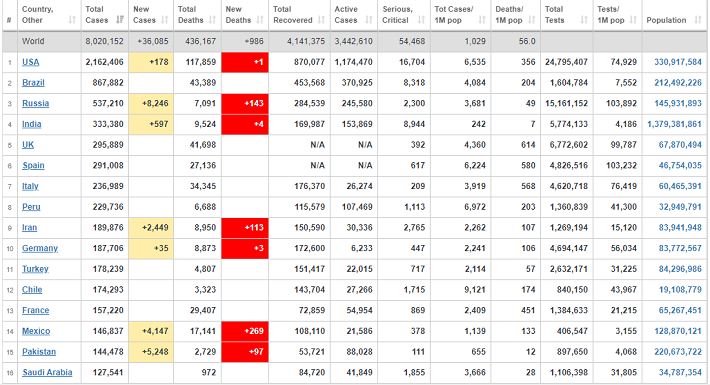The width and height of the screenshot is (710, 385).
Task: Open Brazil population link 212,492,226
Action: point(678,83)
